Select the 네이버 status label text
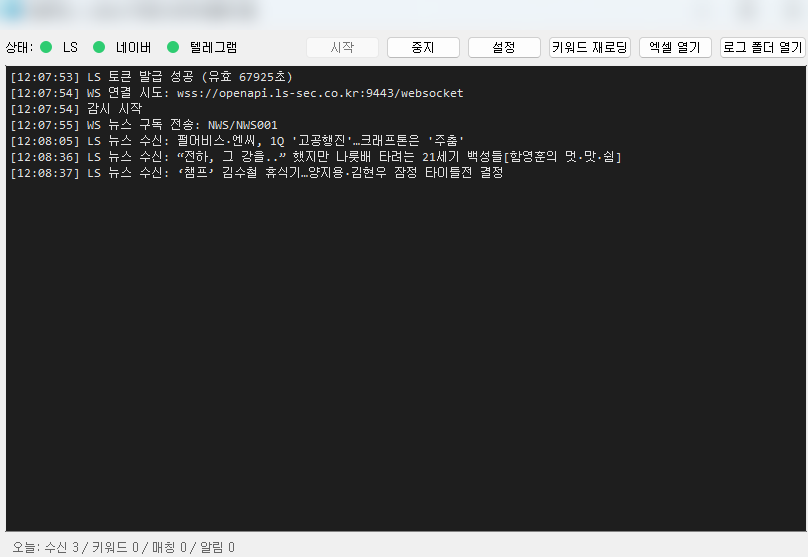 [133, 47]
